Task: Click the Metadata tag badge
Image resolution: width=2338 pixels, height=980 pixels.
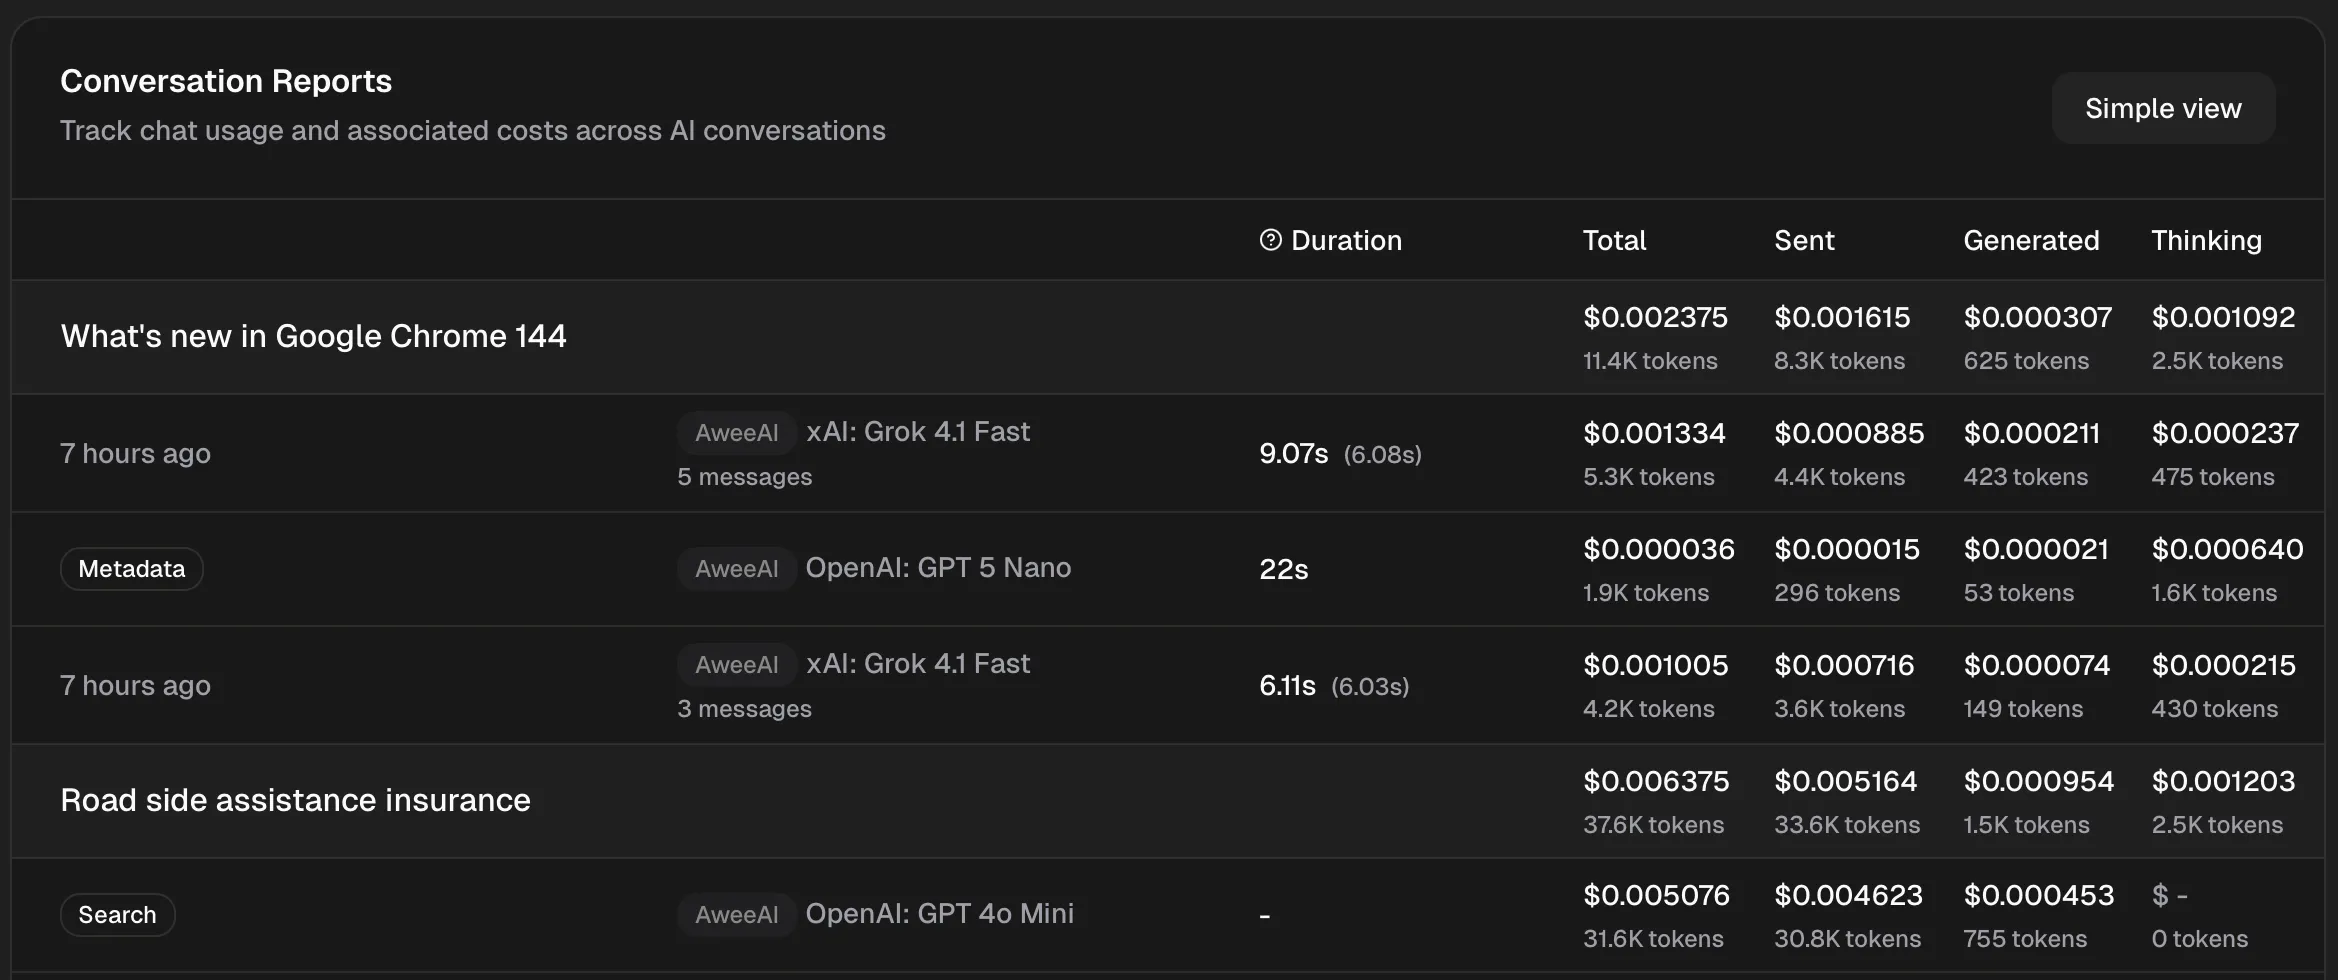Action: click(131, 569)
